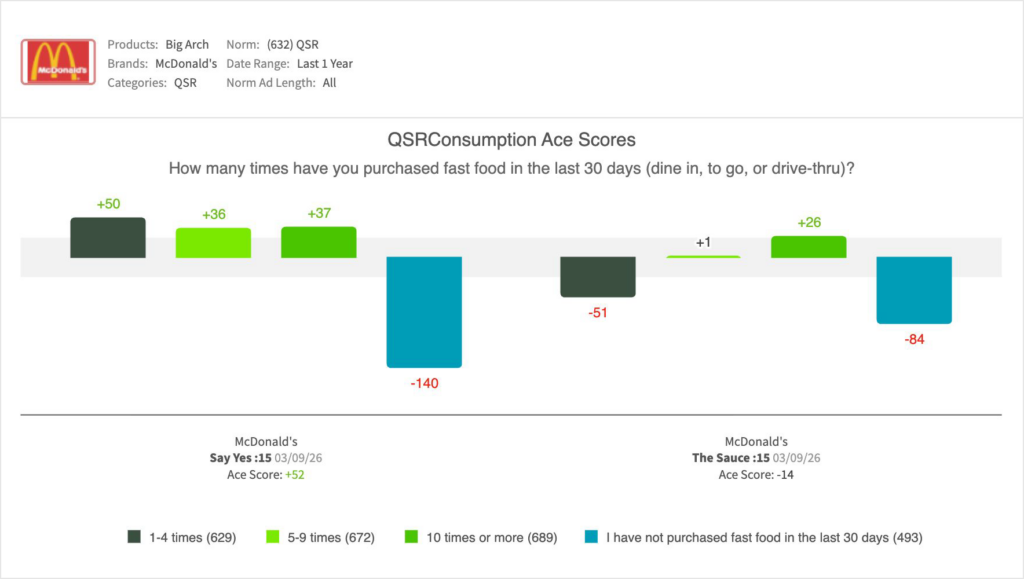Toggle the '1-4 times (629)' legend label
This screenshot has height=579, width=1024.
tap(191, 537)
